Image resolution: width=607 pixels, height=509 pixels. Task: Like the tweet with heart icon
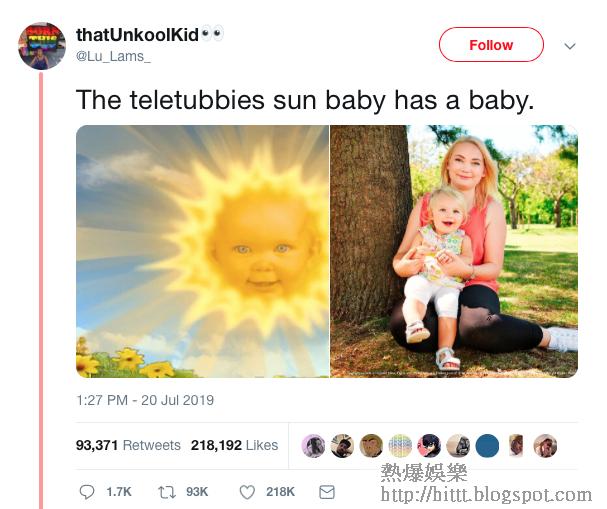click(247, 492)
